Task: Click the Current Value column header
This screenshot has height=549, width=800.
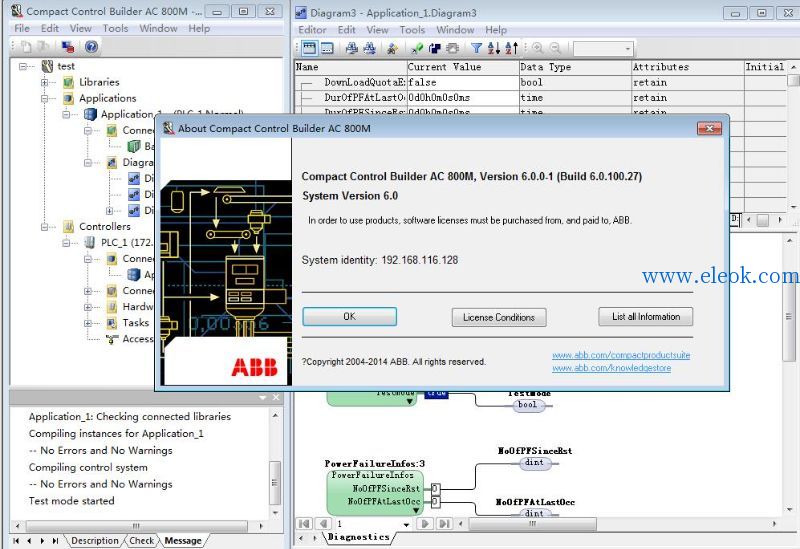Action: (x=462, y=67)
